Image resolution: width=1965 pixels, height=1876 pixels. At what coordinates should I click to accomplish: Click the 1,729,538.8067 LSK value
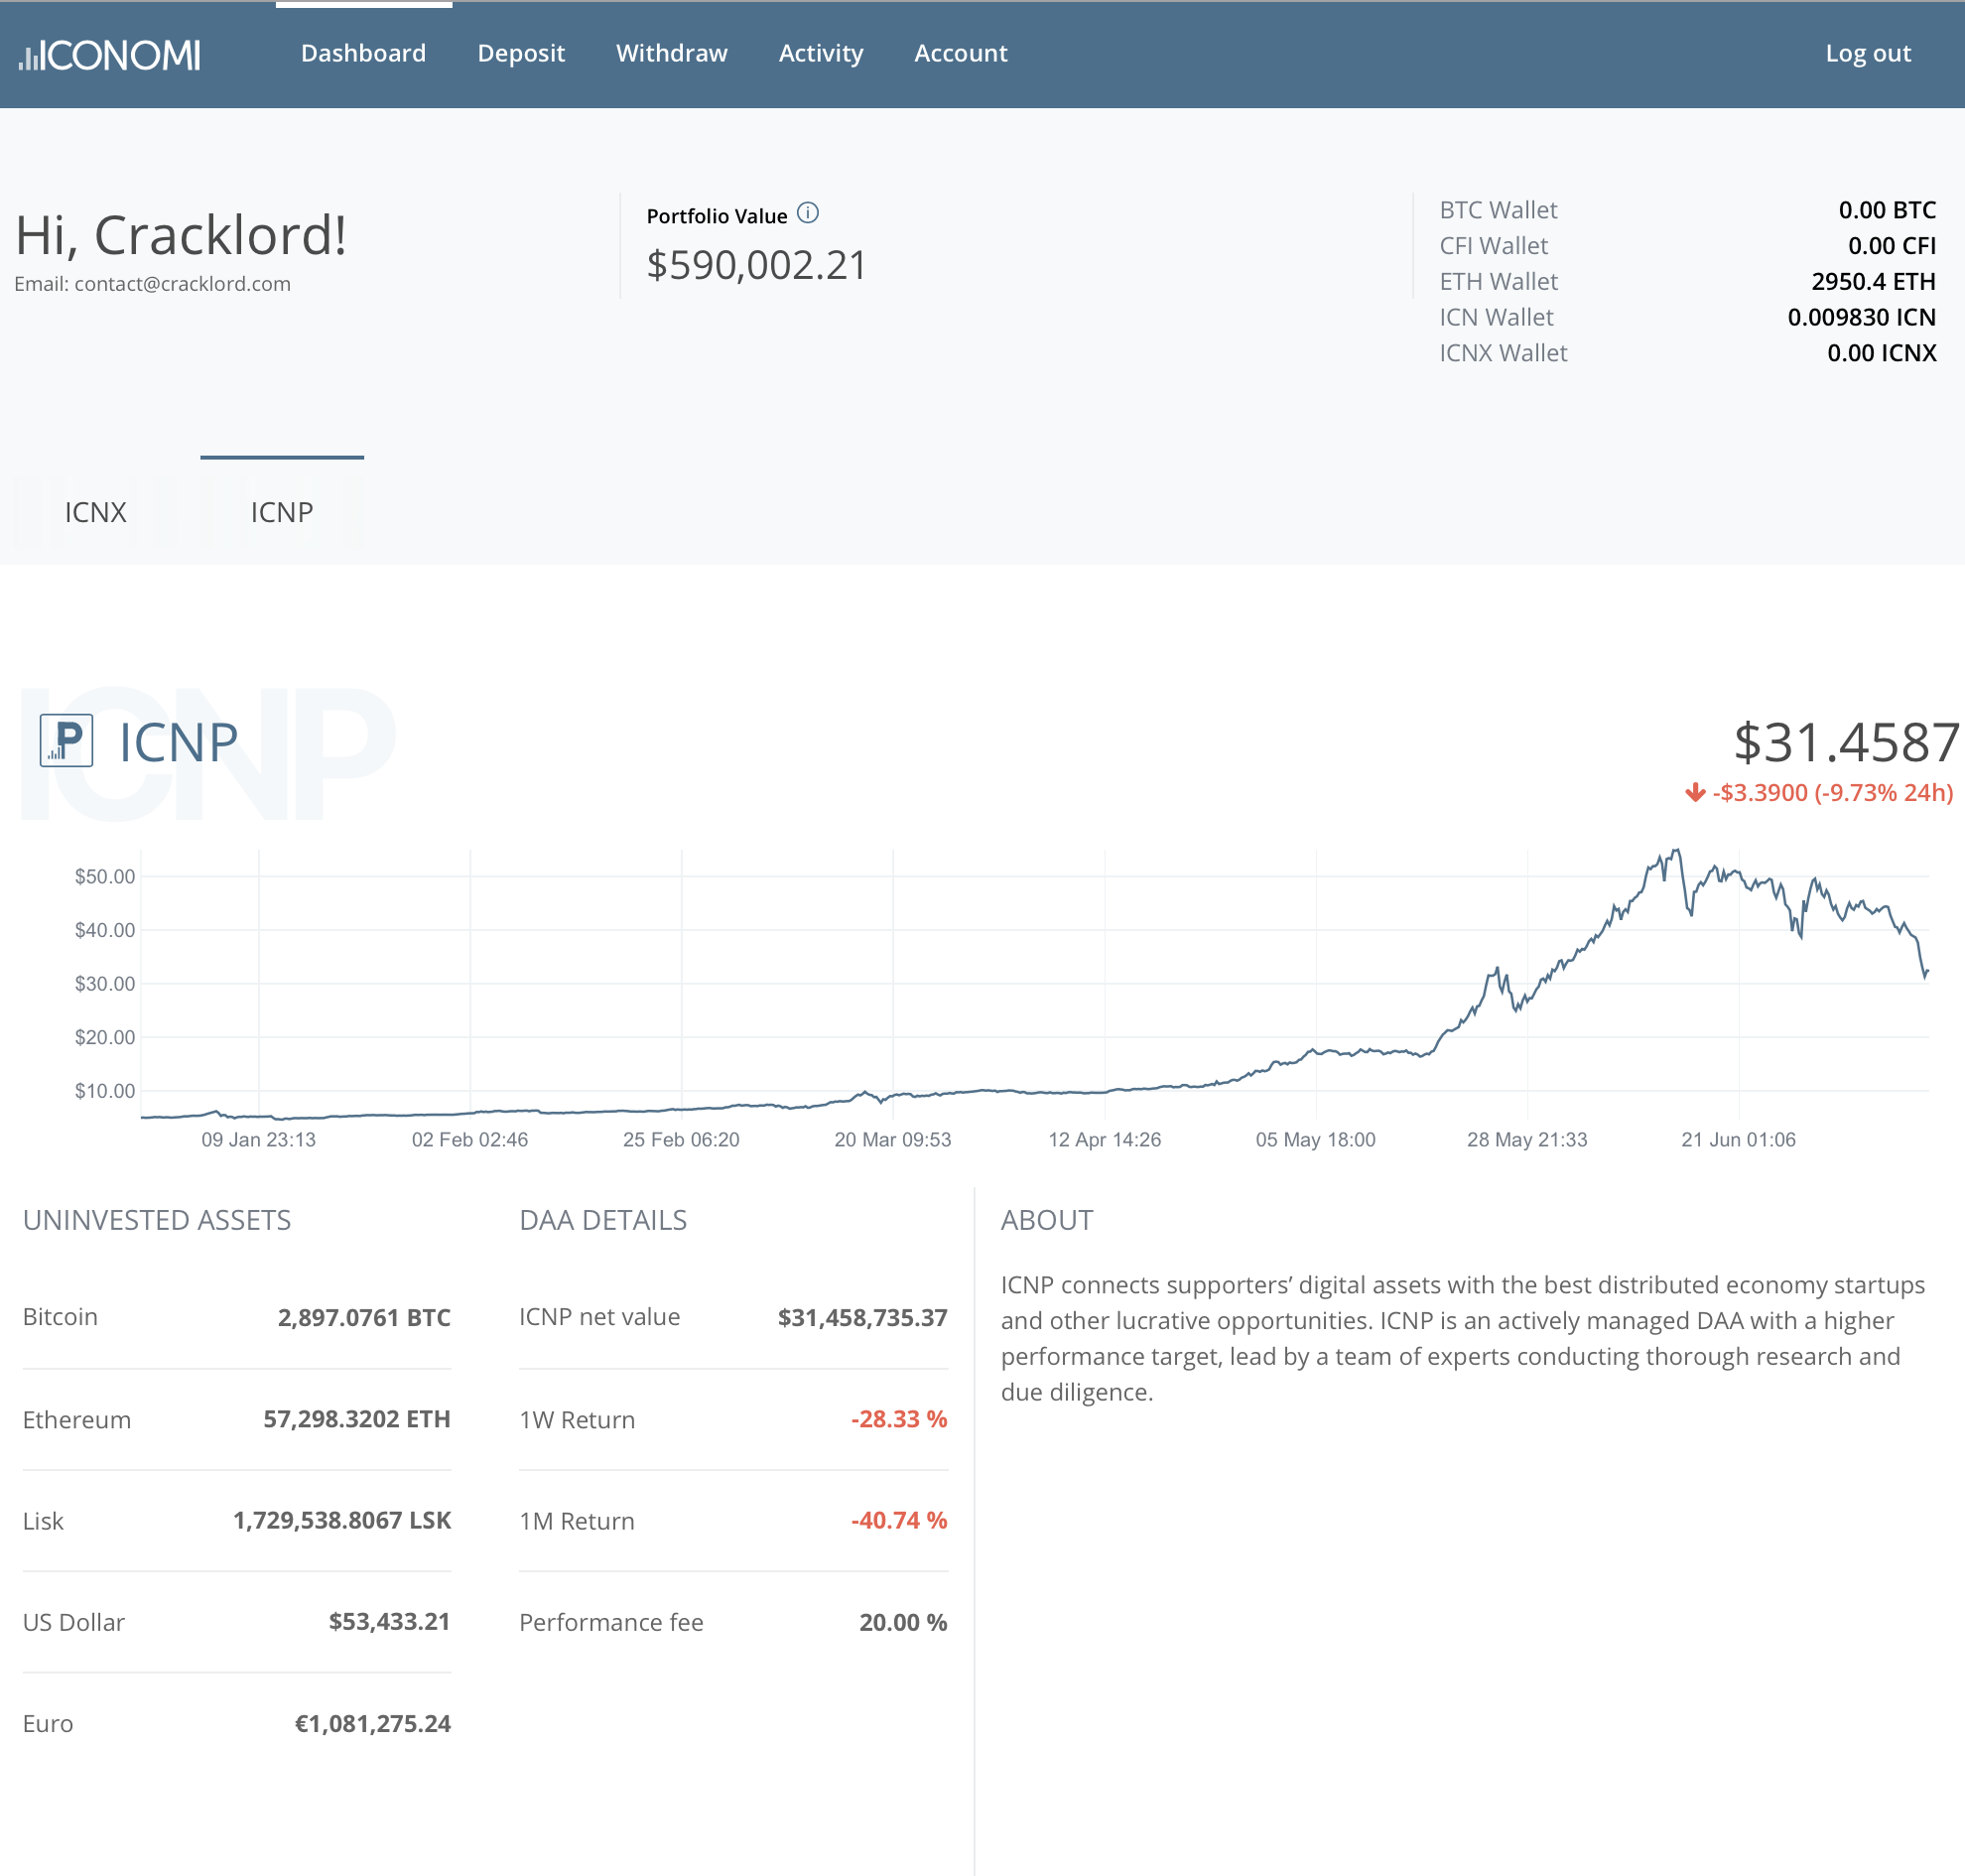(342, 1520)
